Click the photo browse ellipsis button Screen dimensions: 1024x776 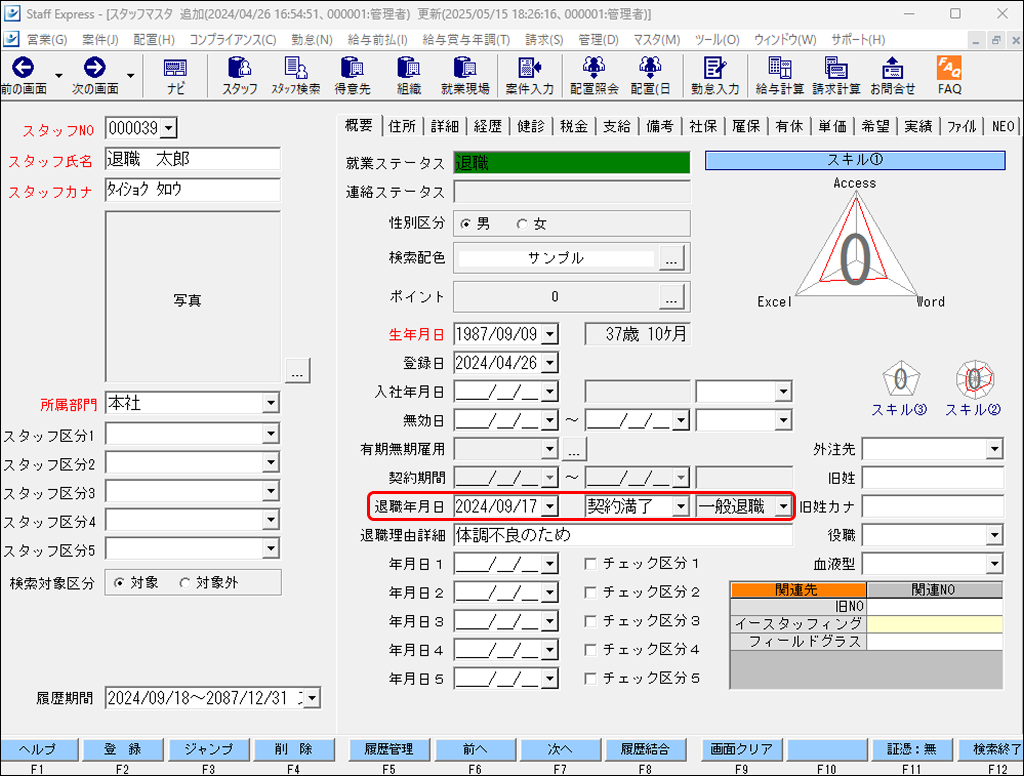(x=297, y=371)
